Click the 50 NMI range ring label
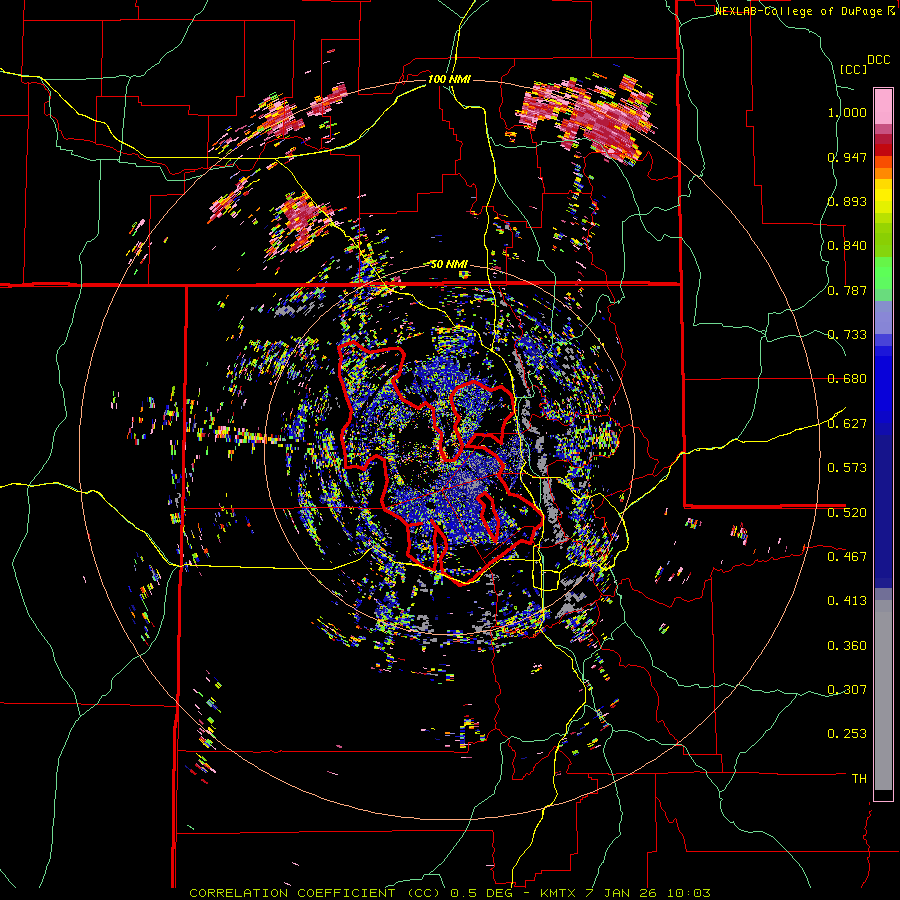 coord(449,264)
